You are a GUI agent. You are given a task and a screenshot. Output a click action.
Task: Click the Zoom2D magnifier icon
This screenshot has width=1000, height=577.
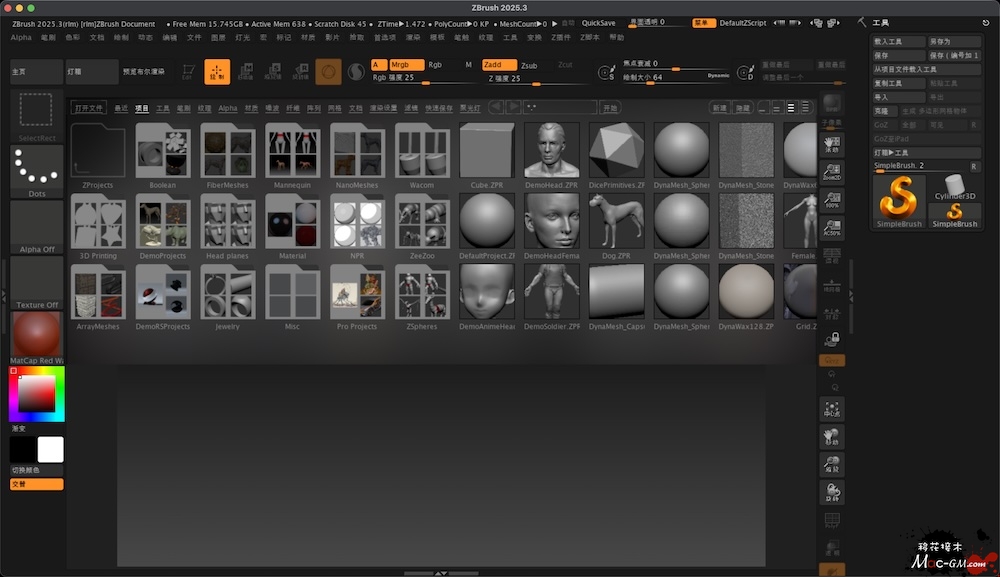click(832, 173)
